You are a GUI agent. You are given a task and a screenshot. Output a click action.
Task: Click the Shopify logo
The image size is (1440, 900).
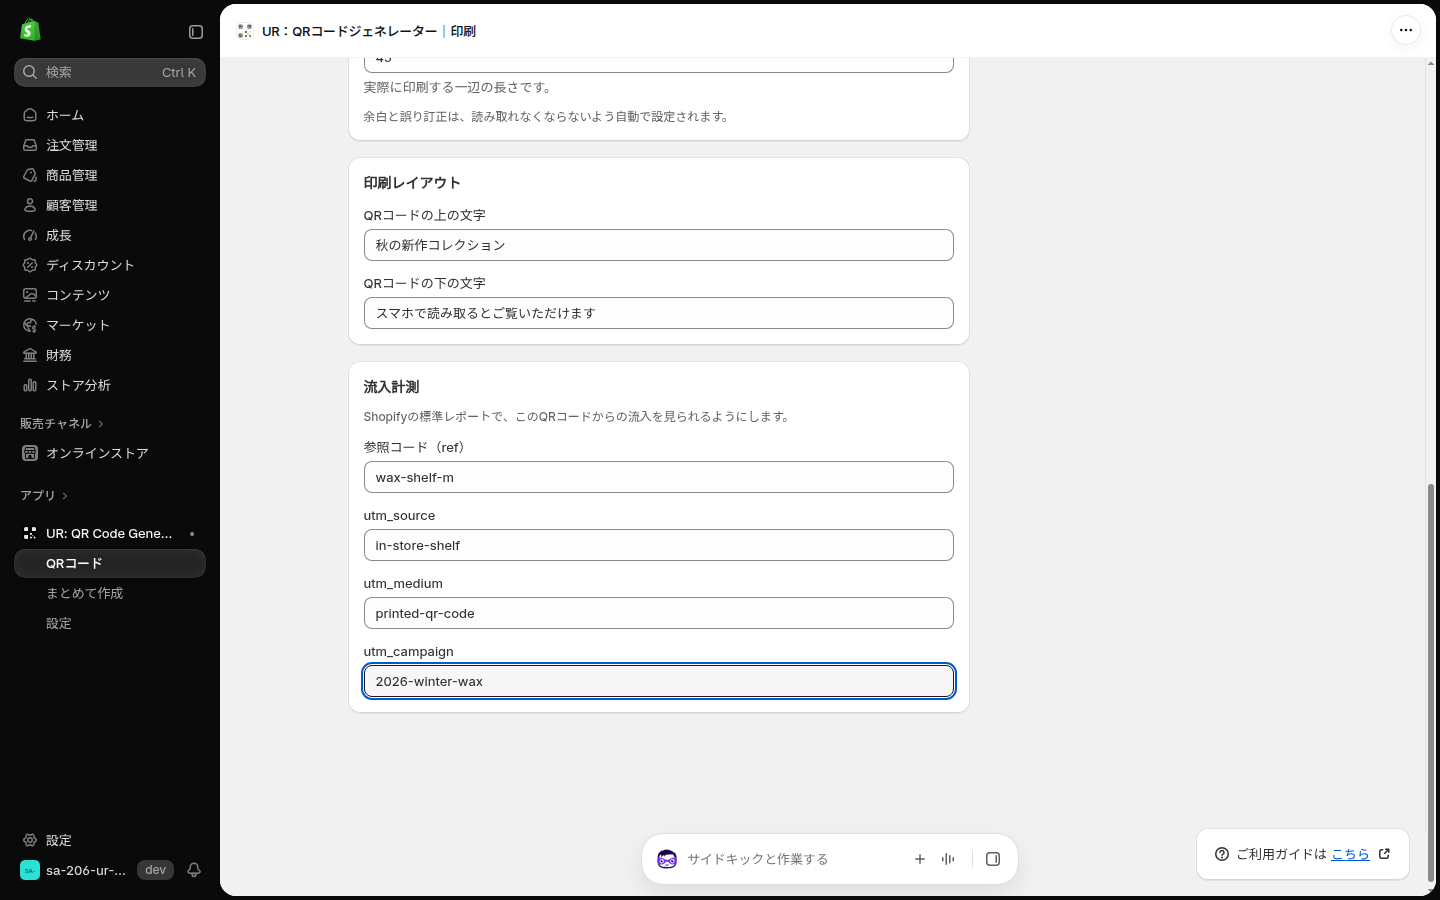[30, 30]
